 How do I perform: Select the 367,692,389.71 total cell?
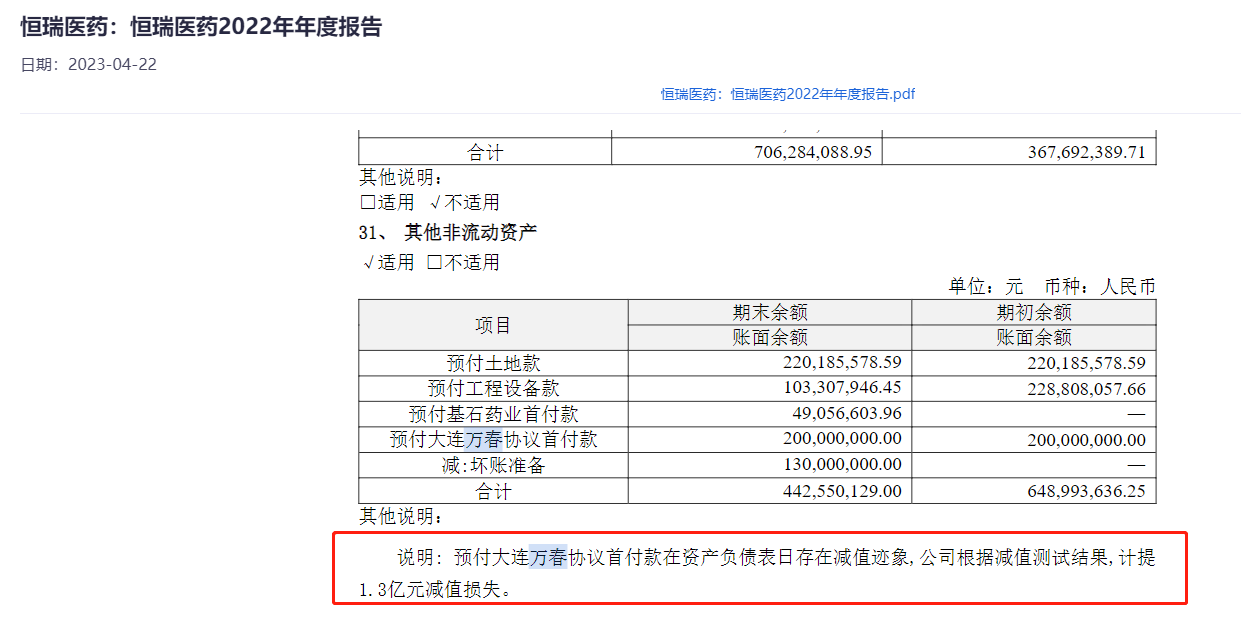(x=1019, y=152)
